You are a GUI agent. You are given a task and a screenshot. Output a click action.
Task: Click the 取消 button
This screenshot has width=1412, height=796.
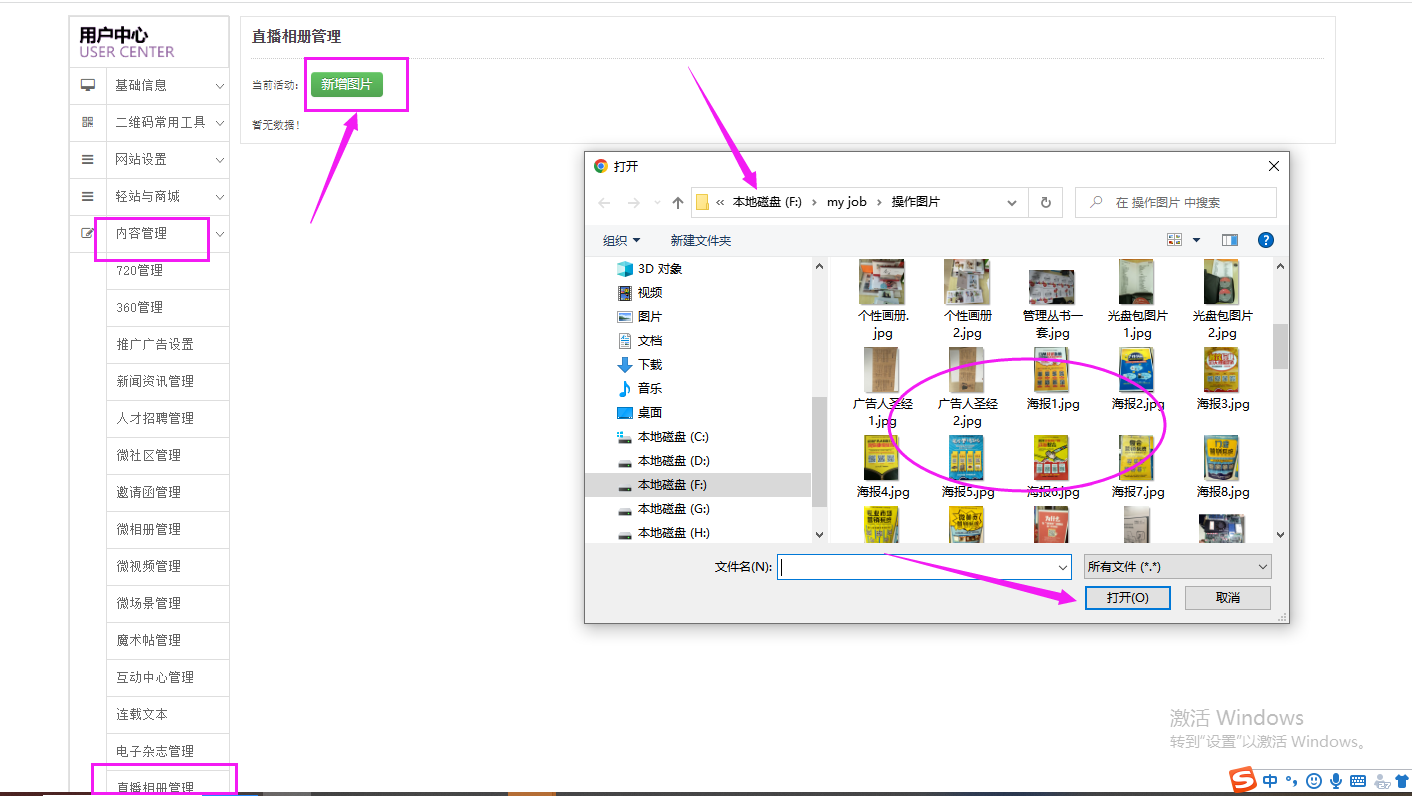coord(1227,597)
